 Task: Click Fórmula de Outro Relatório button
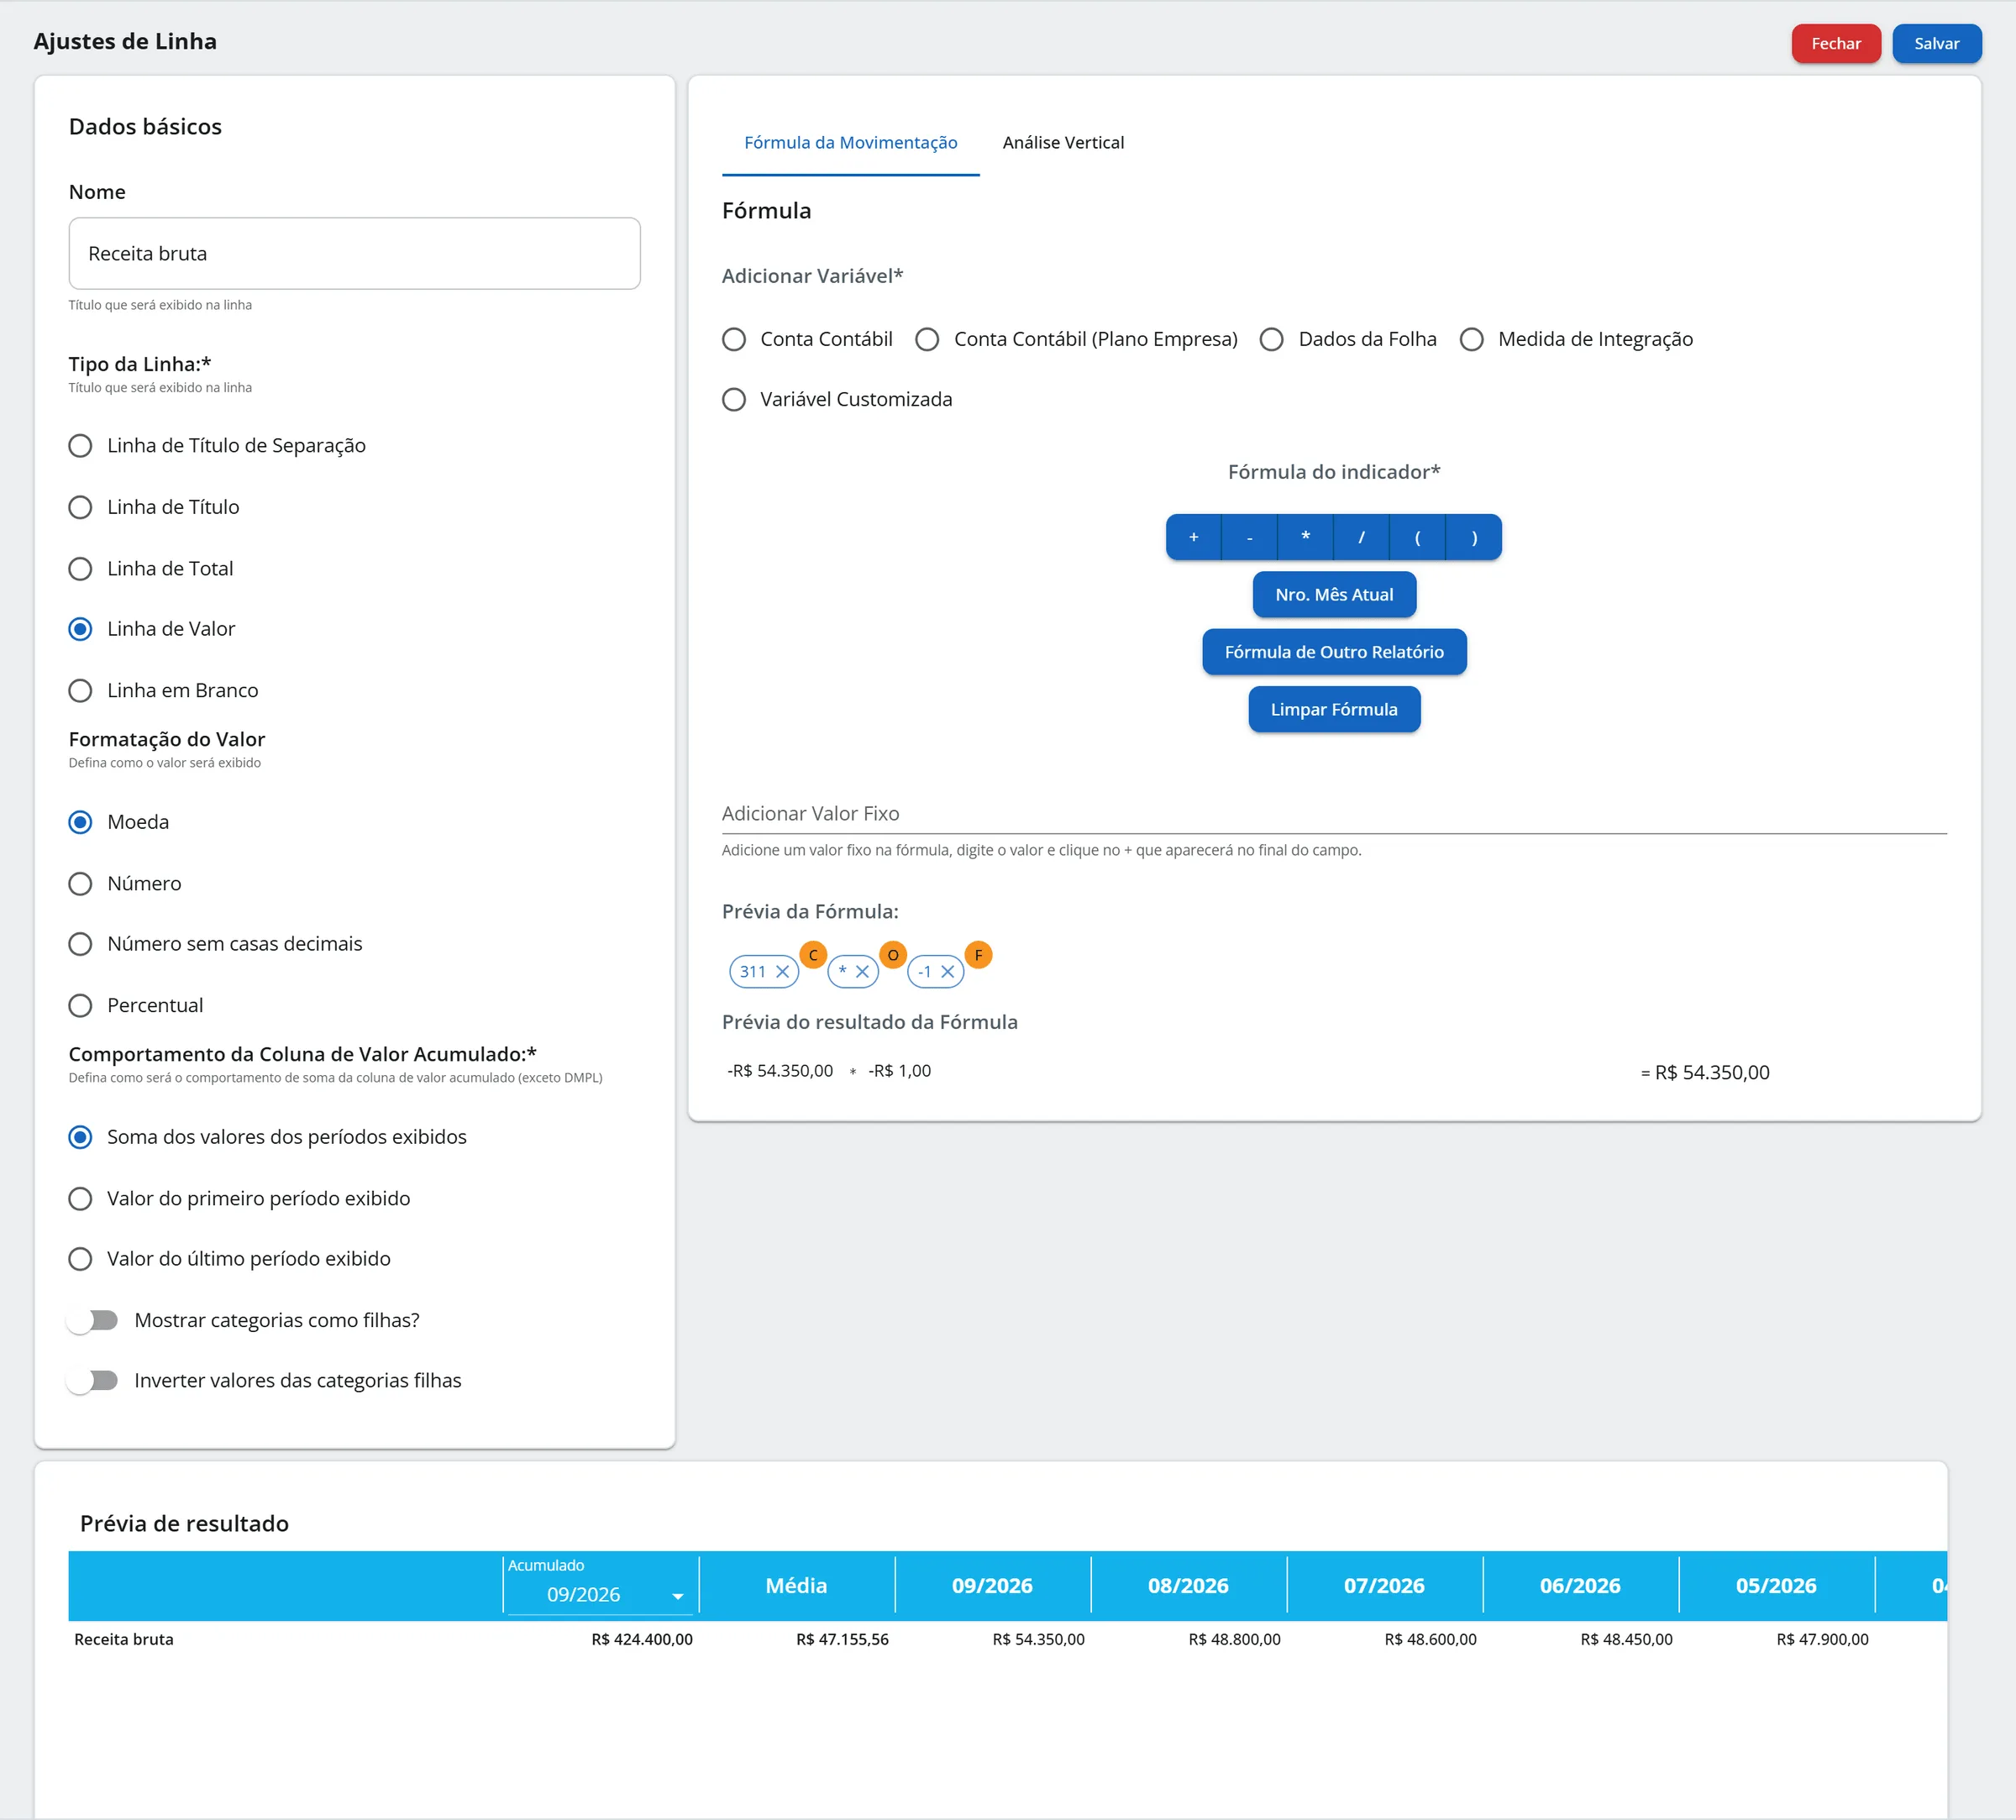1334,652
